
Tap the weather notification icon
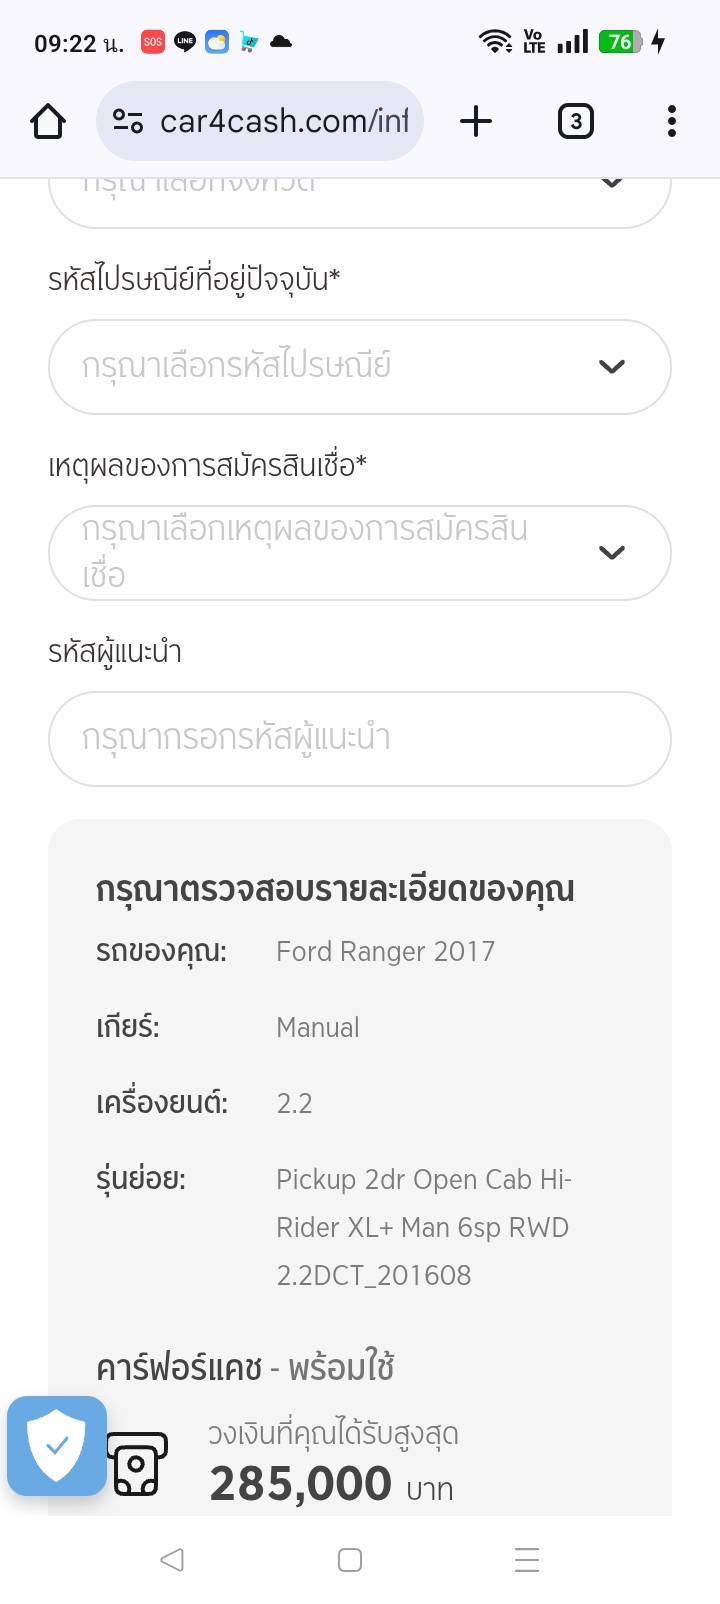coord(217,42)
